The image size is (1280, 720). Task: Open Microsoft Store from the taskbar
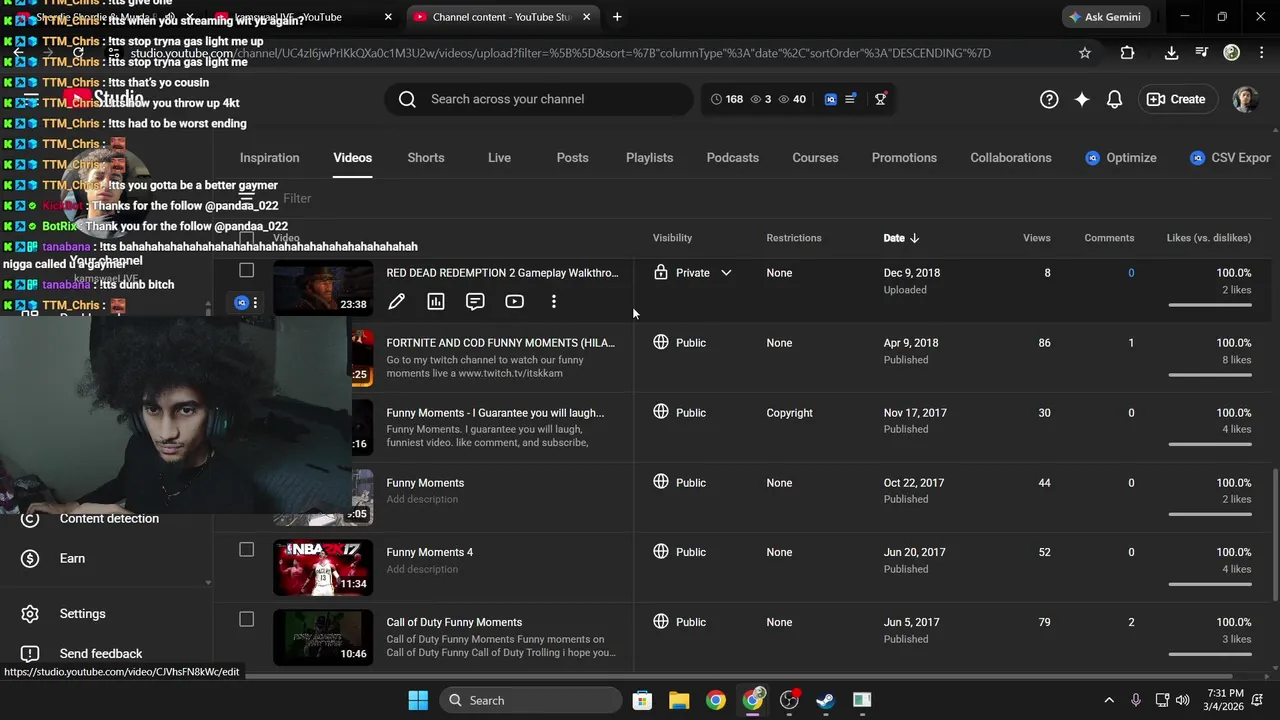(x=642, y=700)
